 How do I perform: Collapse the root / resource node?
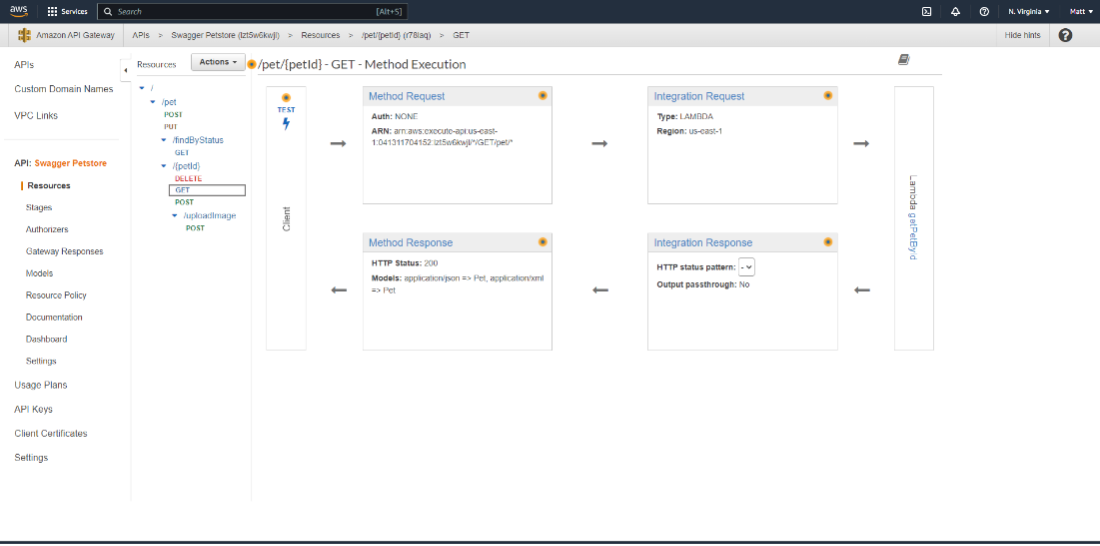click(142, 88)
